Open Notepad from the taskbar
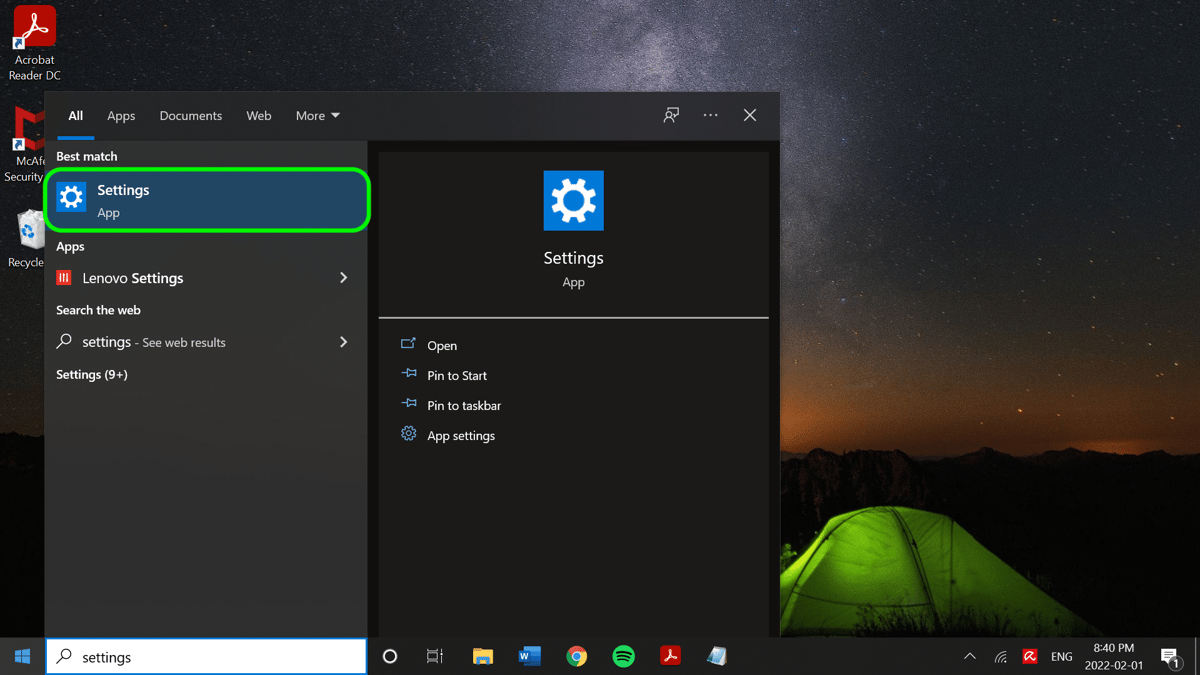Image resolution: width=1200 pixels, height=675 pixels. [717, 656]
